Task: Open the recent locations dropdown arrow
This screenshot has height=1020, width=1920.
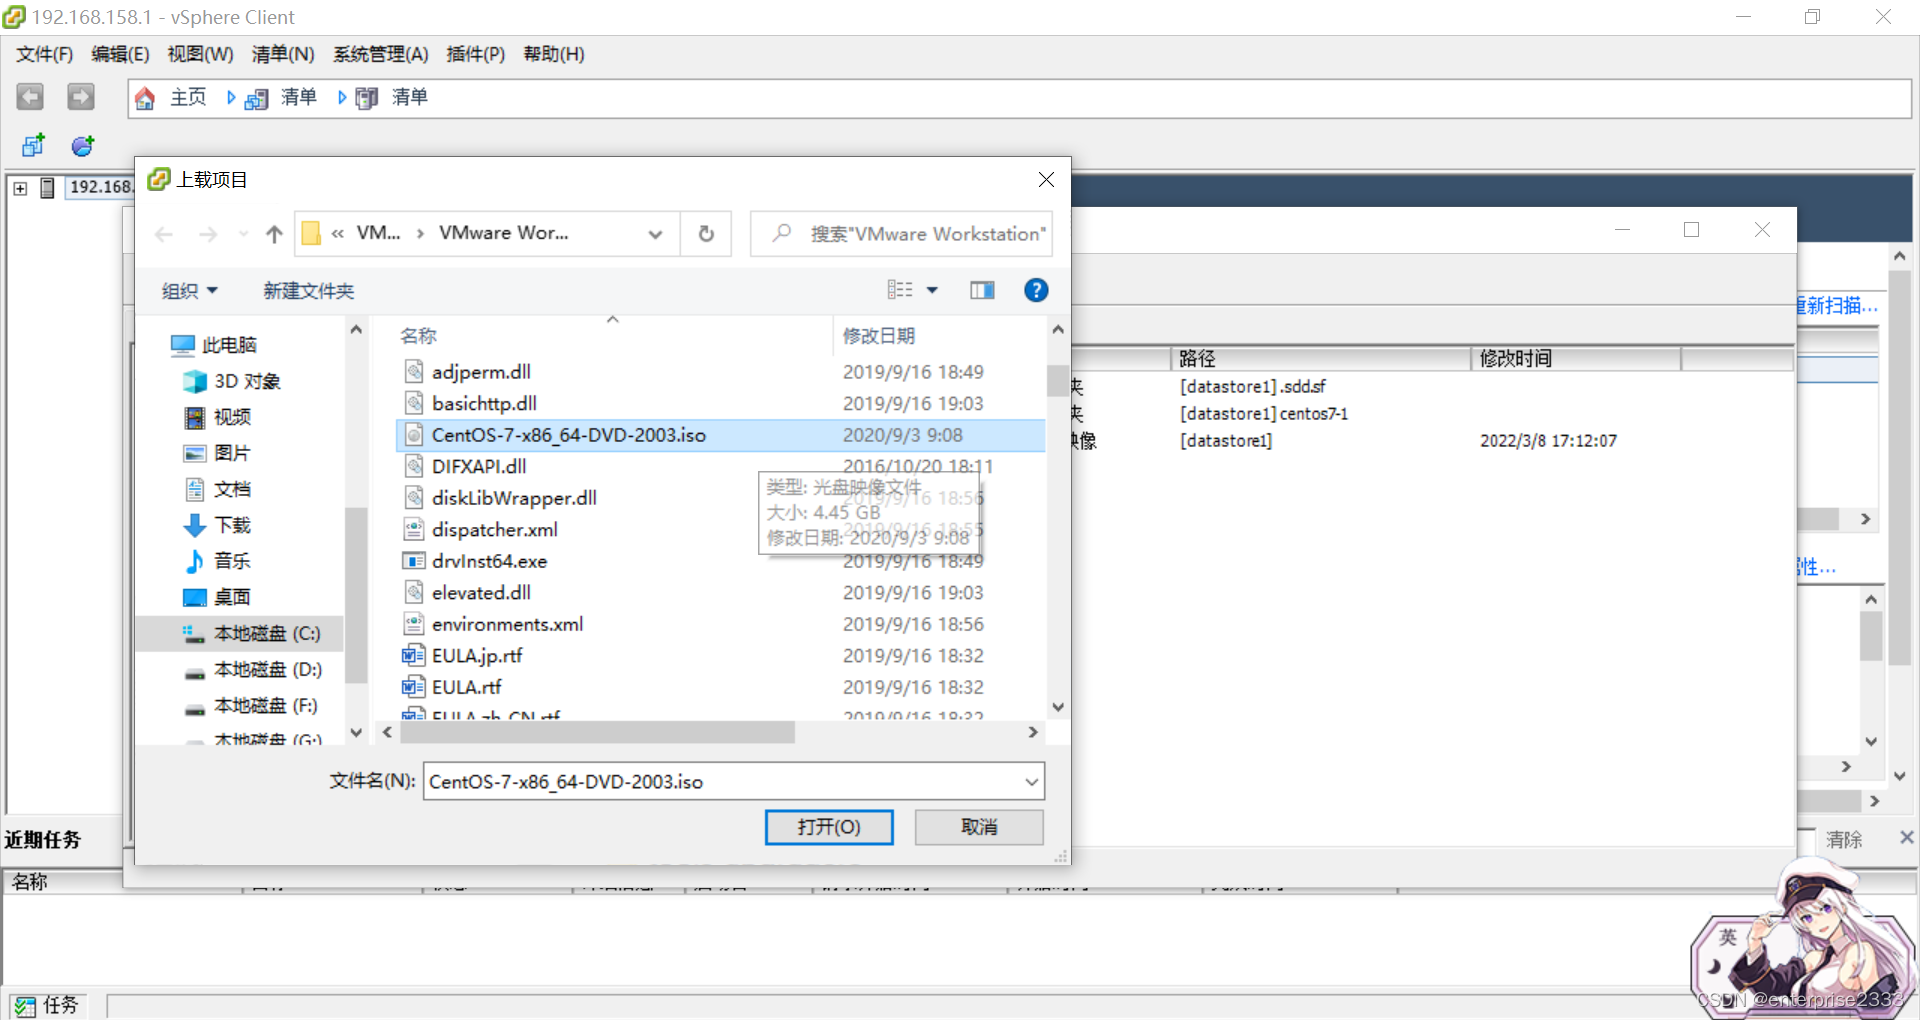Action: (243, 234)
